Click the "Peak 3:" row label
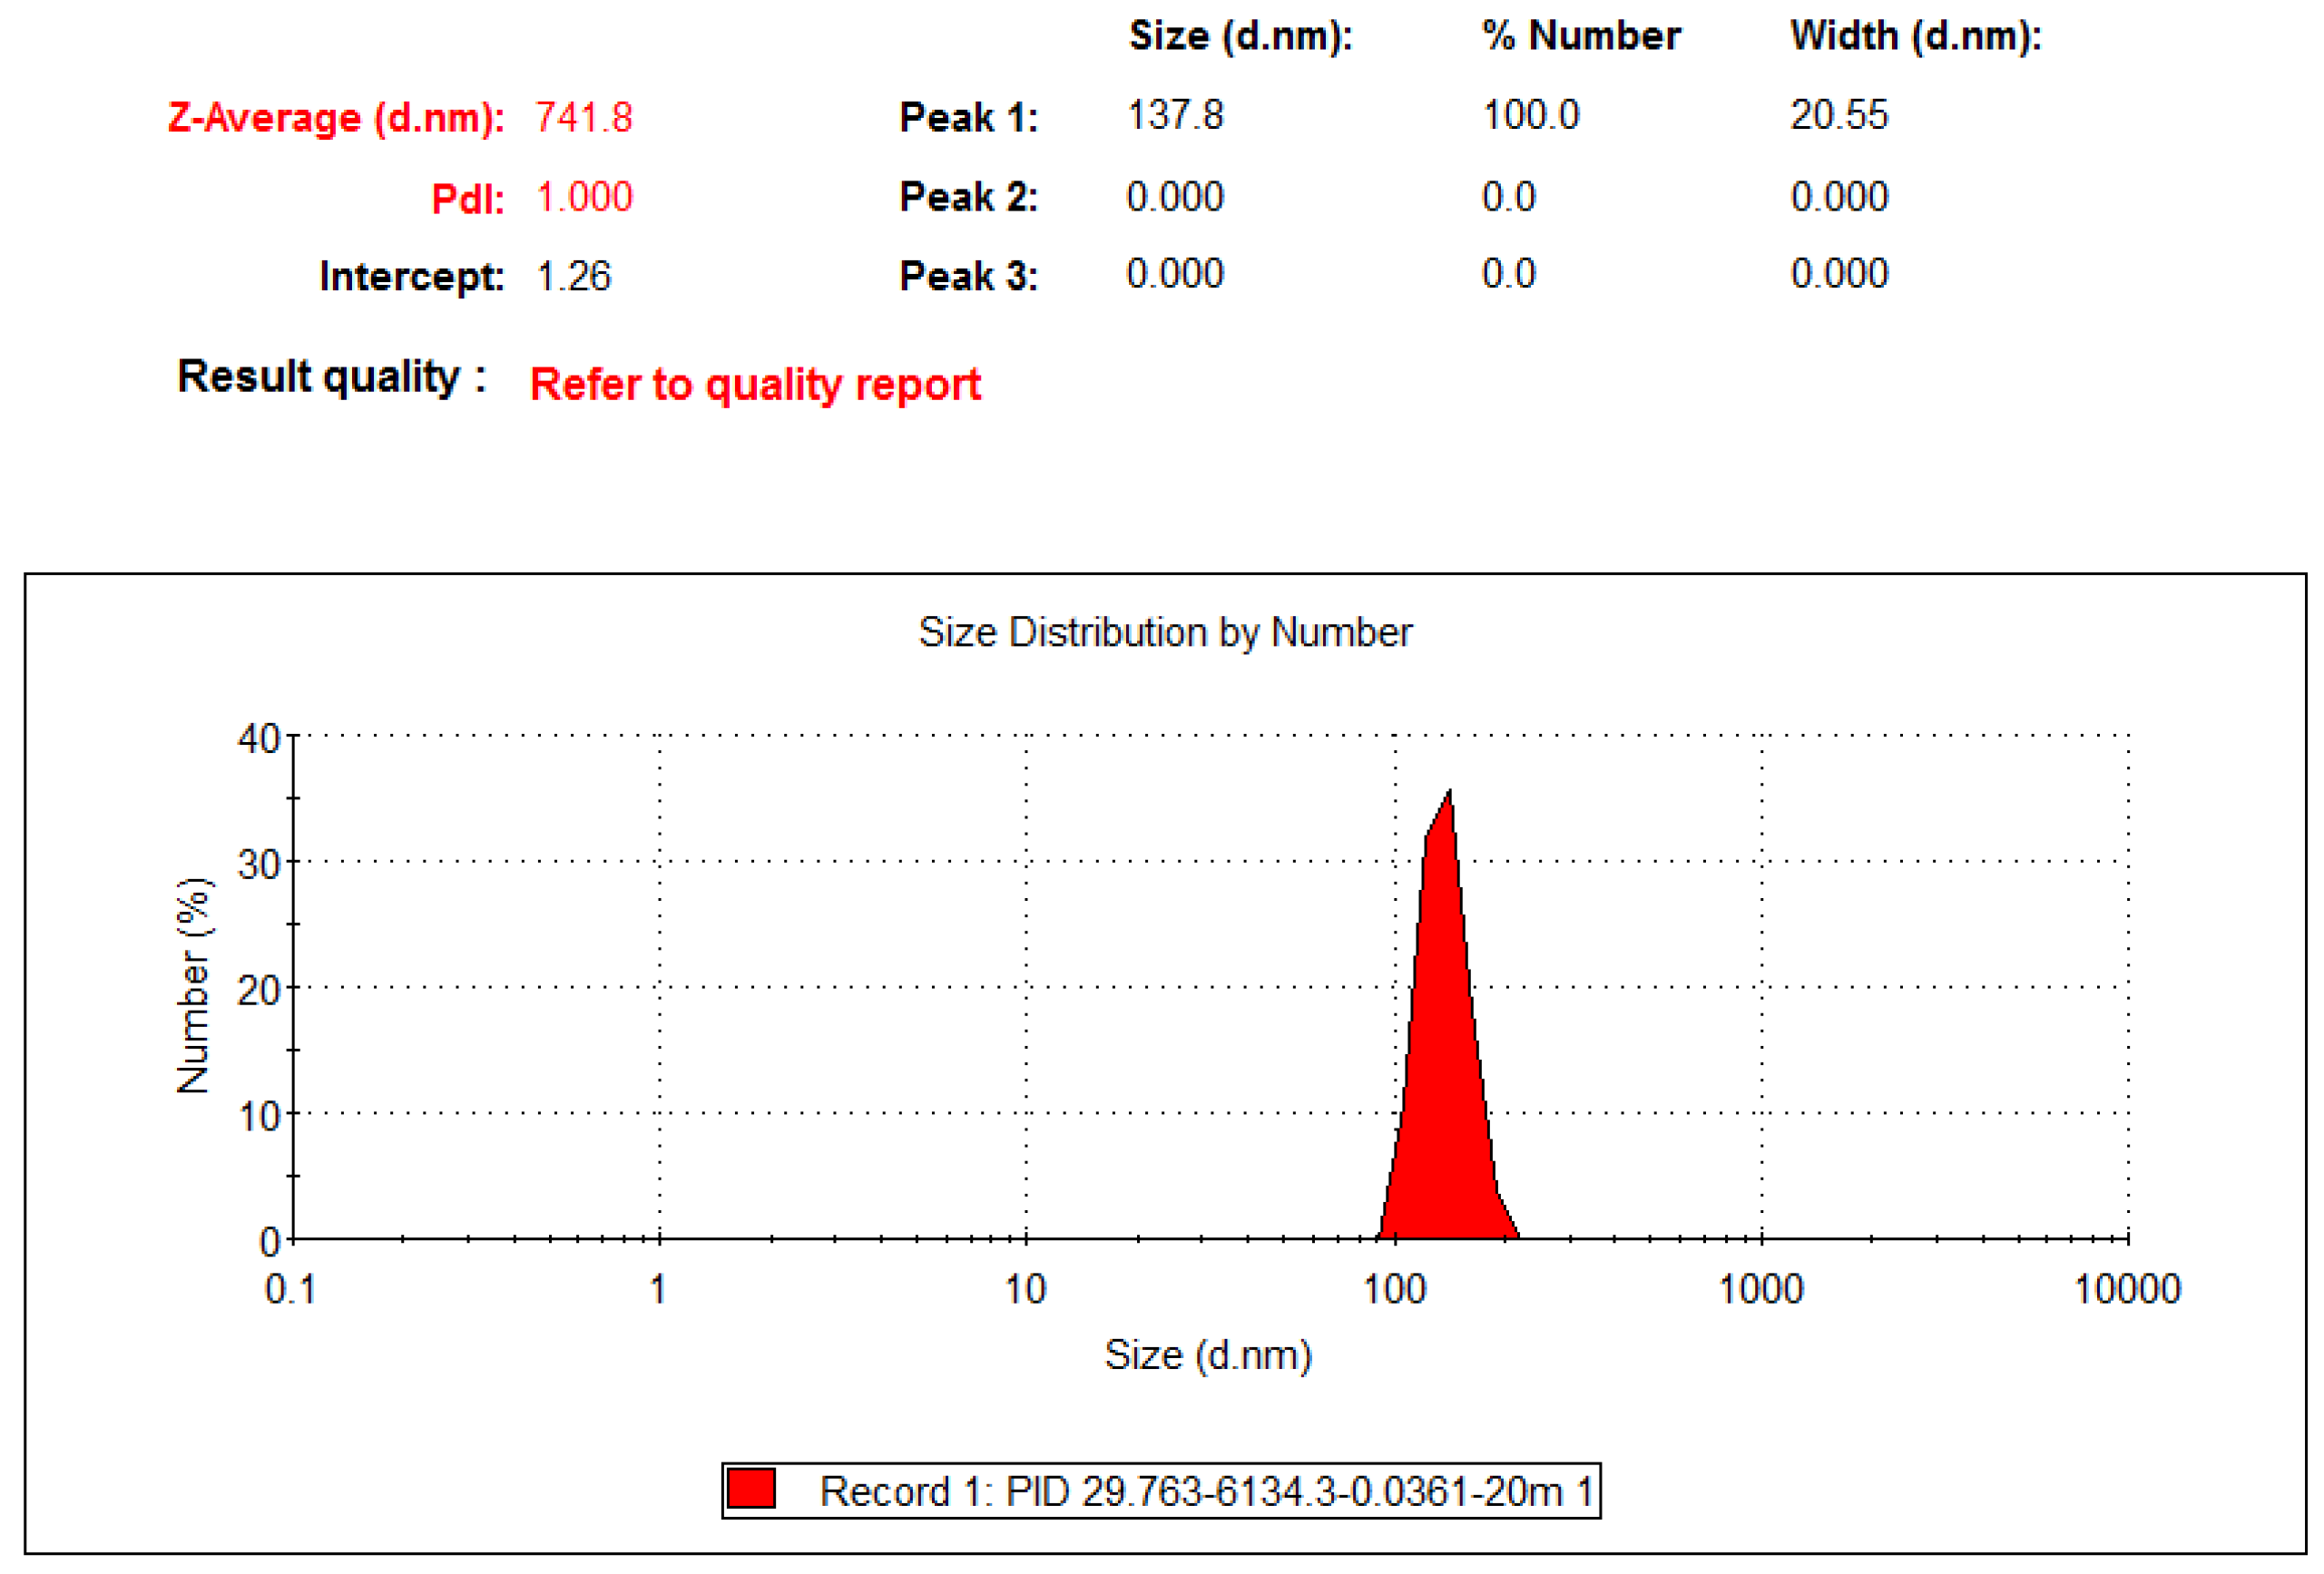The height and width of the screenshot is (1574, 2324). pos(968,276)
